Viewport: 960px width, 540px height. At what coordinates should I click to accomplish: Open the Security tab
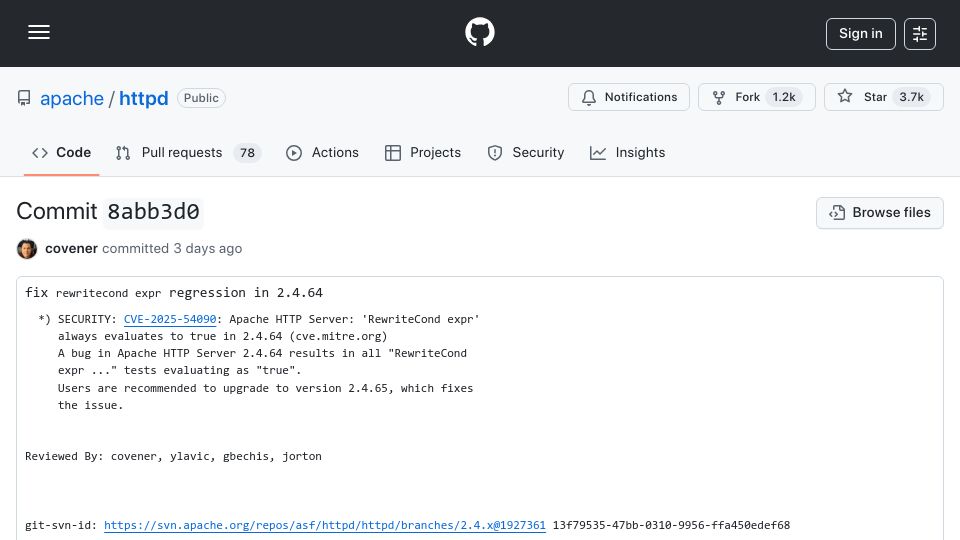tap(525, 152)
